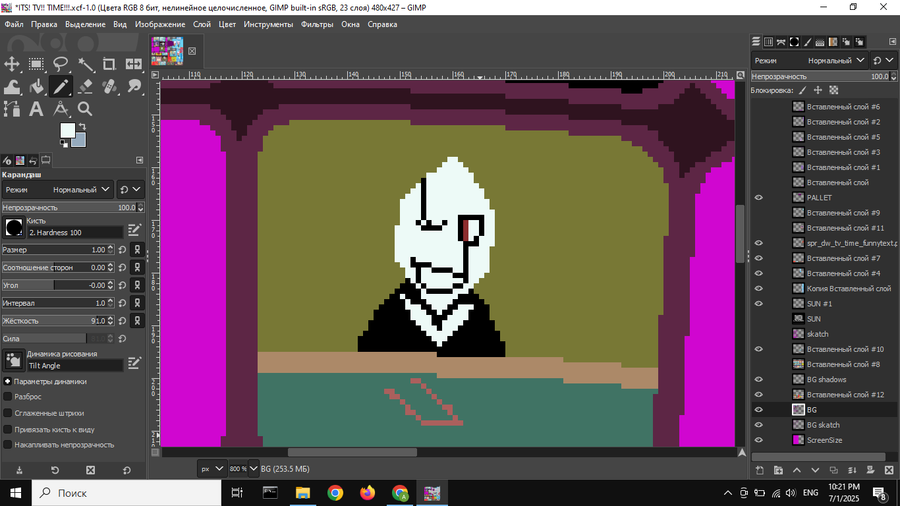Enable Накапливать непрозрачность checkbox
This screenshot has width=900, height=506.
tap(7, 445)
